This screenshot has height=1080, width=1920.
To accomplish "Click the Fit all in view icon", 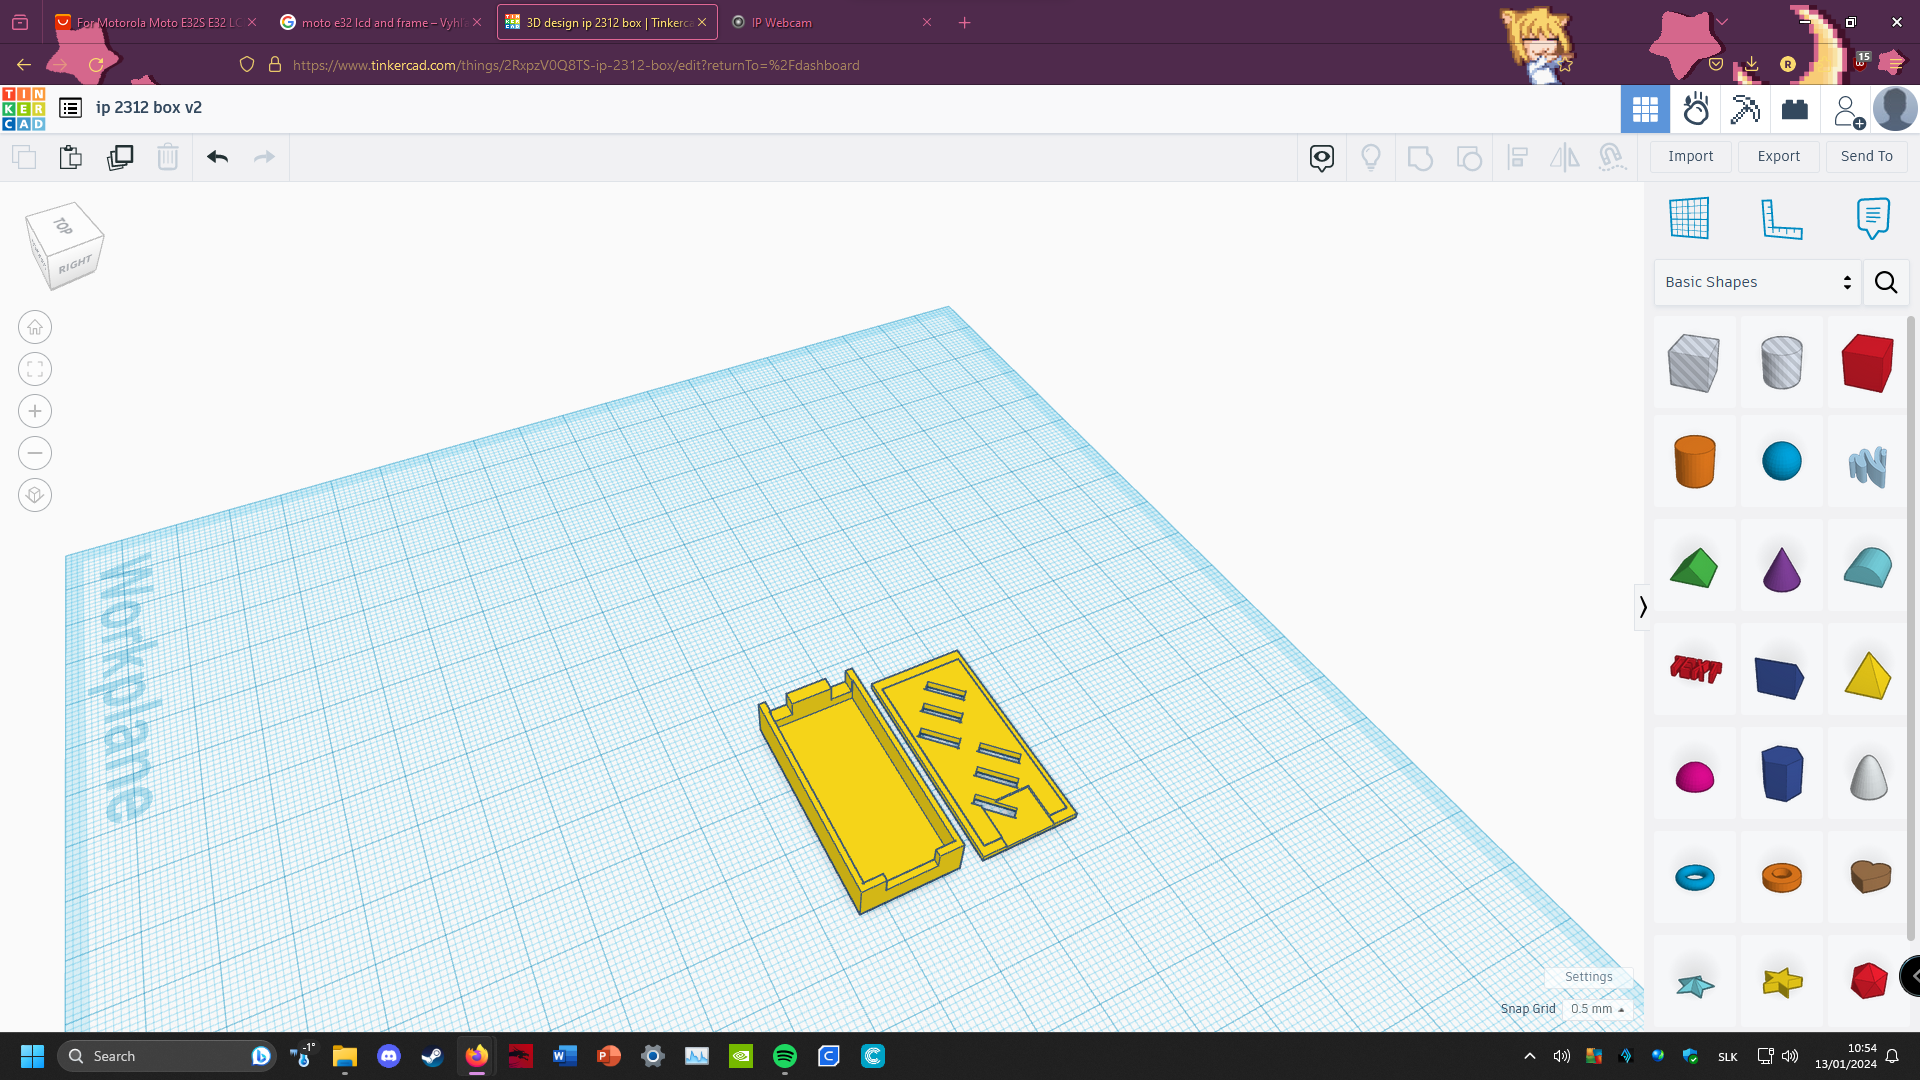I will pyautogui.click(x=35, y=369).
